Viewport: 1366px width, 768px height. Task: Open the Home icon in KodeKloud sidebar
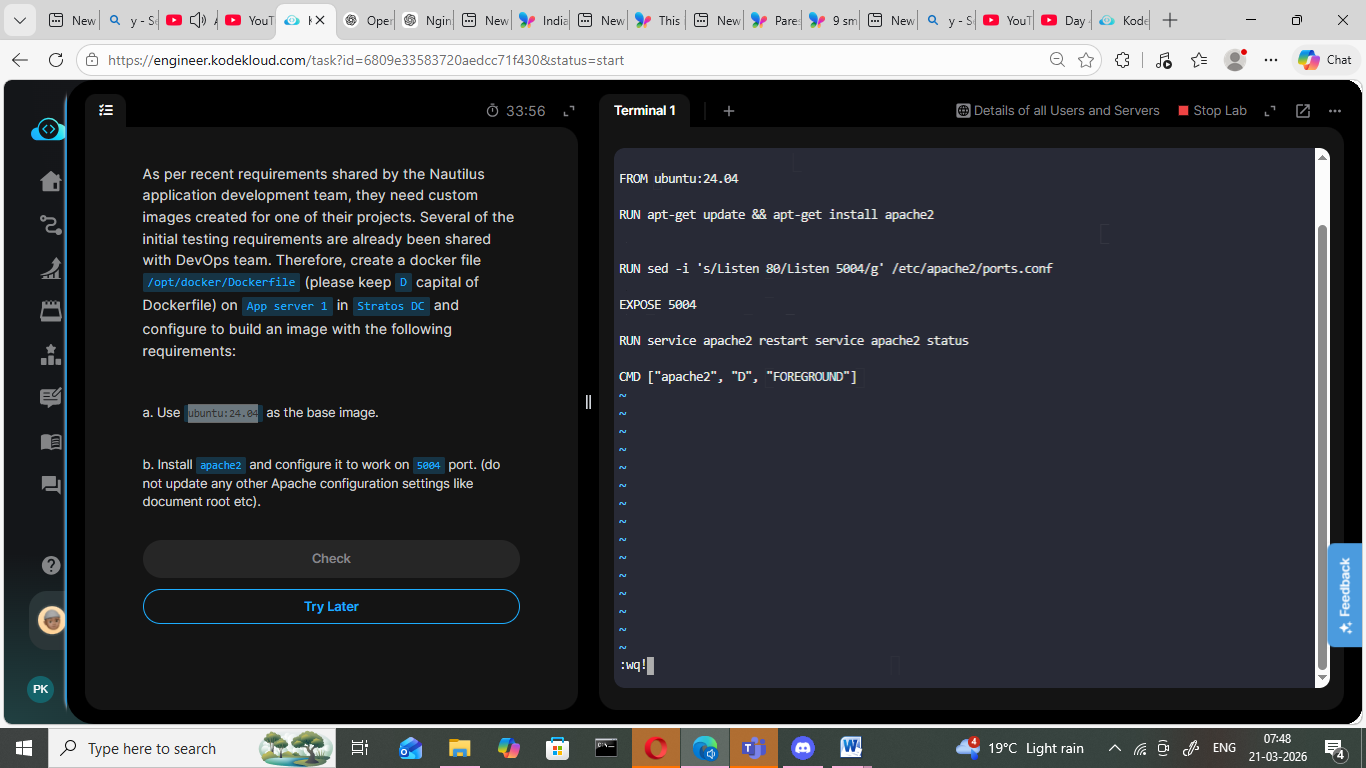(51, 181)
